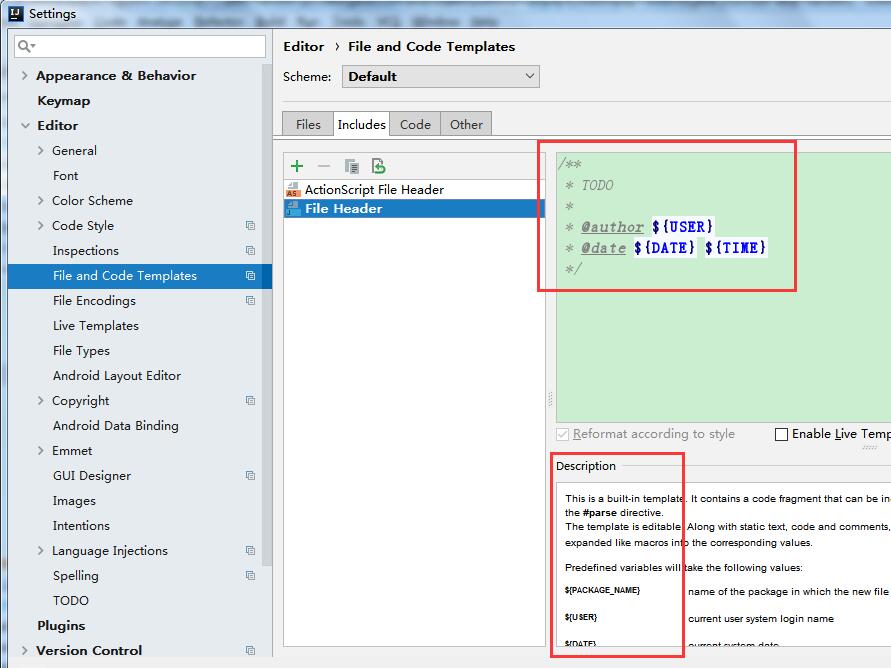The width and height of the screenshot is (891, 668).
Task: Click the File Header item icon
Action: click(x=293, y=208)
